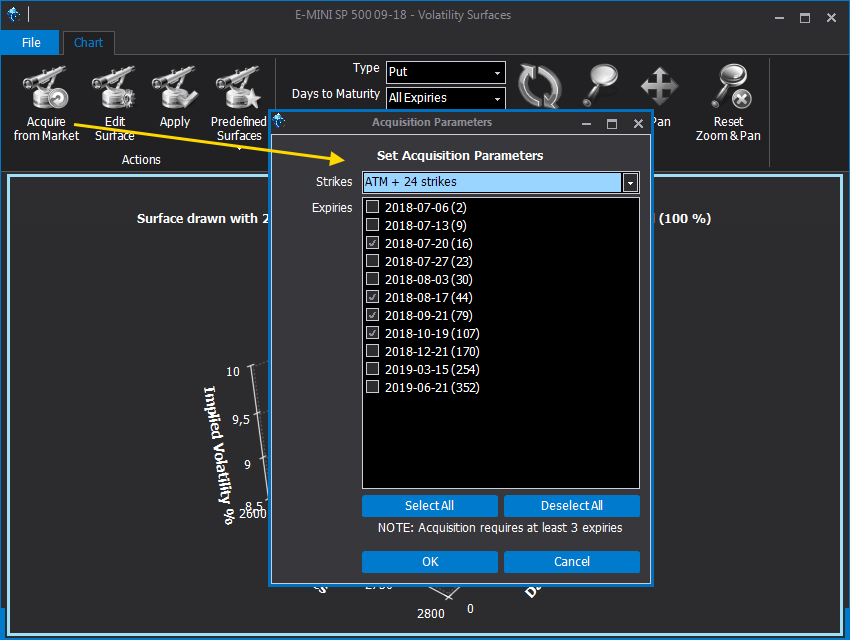Switch to the Chart tab

click(x=88, y=43)
